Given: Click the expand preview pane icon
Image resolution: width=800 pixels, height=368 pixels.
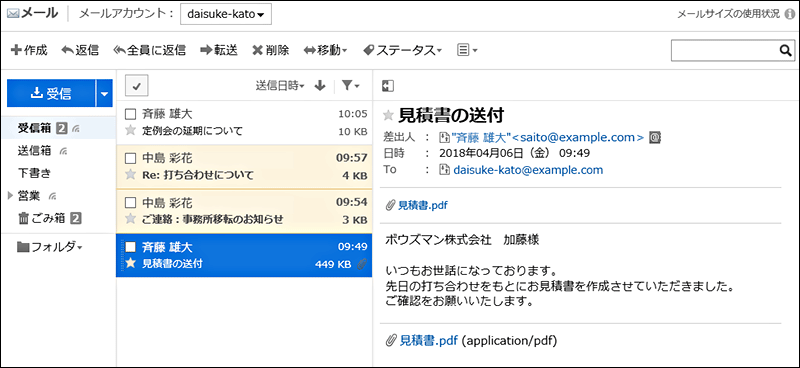Looking at the screenshot, I should (387, 86).
